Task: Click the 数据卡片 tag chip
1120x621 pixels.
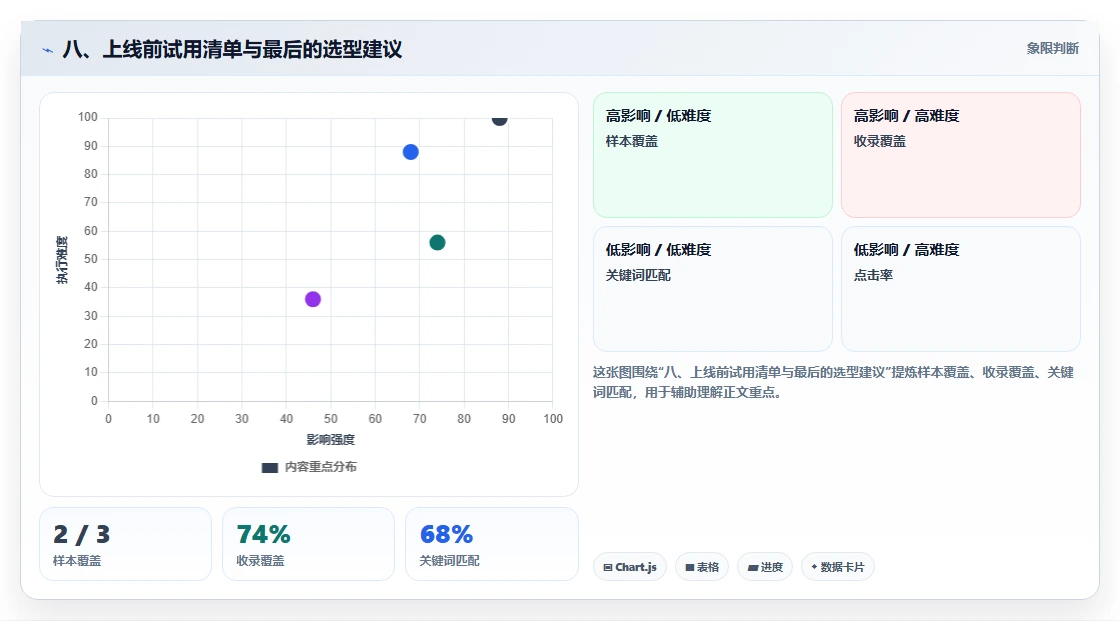Action: (837, 567)
